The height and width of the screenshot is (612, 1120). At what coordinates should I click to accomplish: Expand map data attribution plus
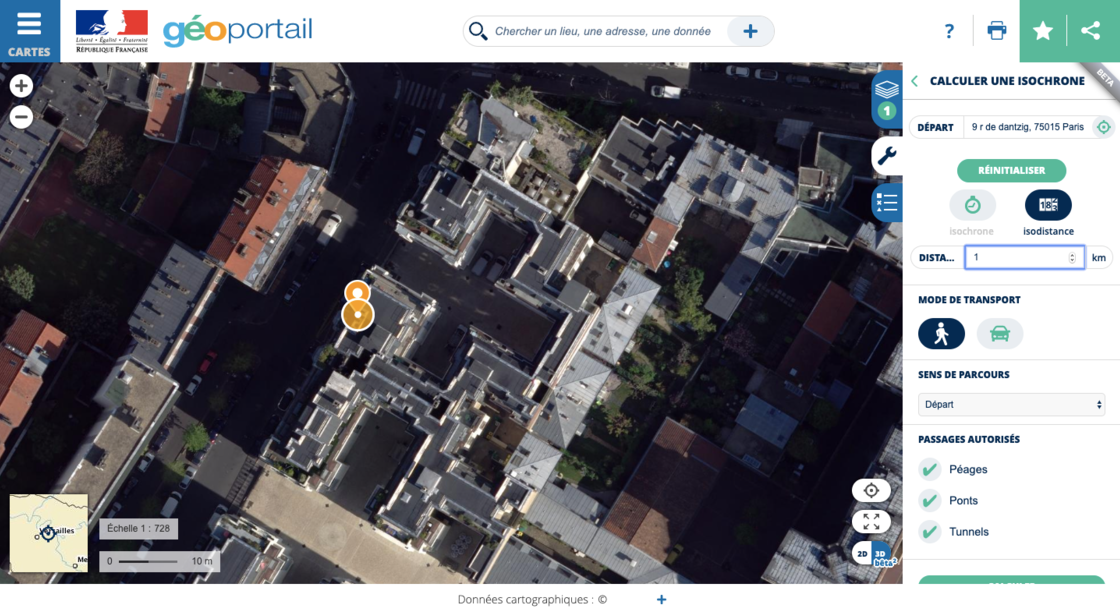(x=661, y=600)
